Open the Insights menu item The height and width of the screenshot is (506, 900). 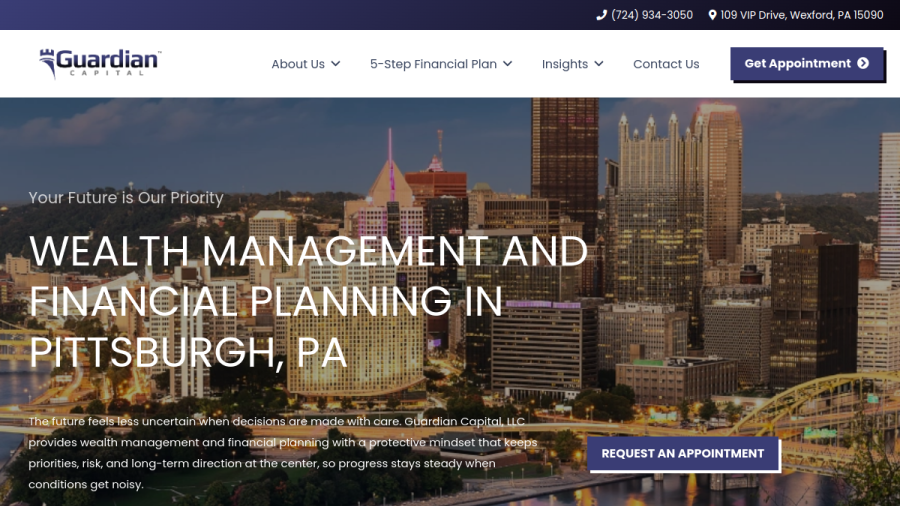(565, 64)
